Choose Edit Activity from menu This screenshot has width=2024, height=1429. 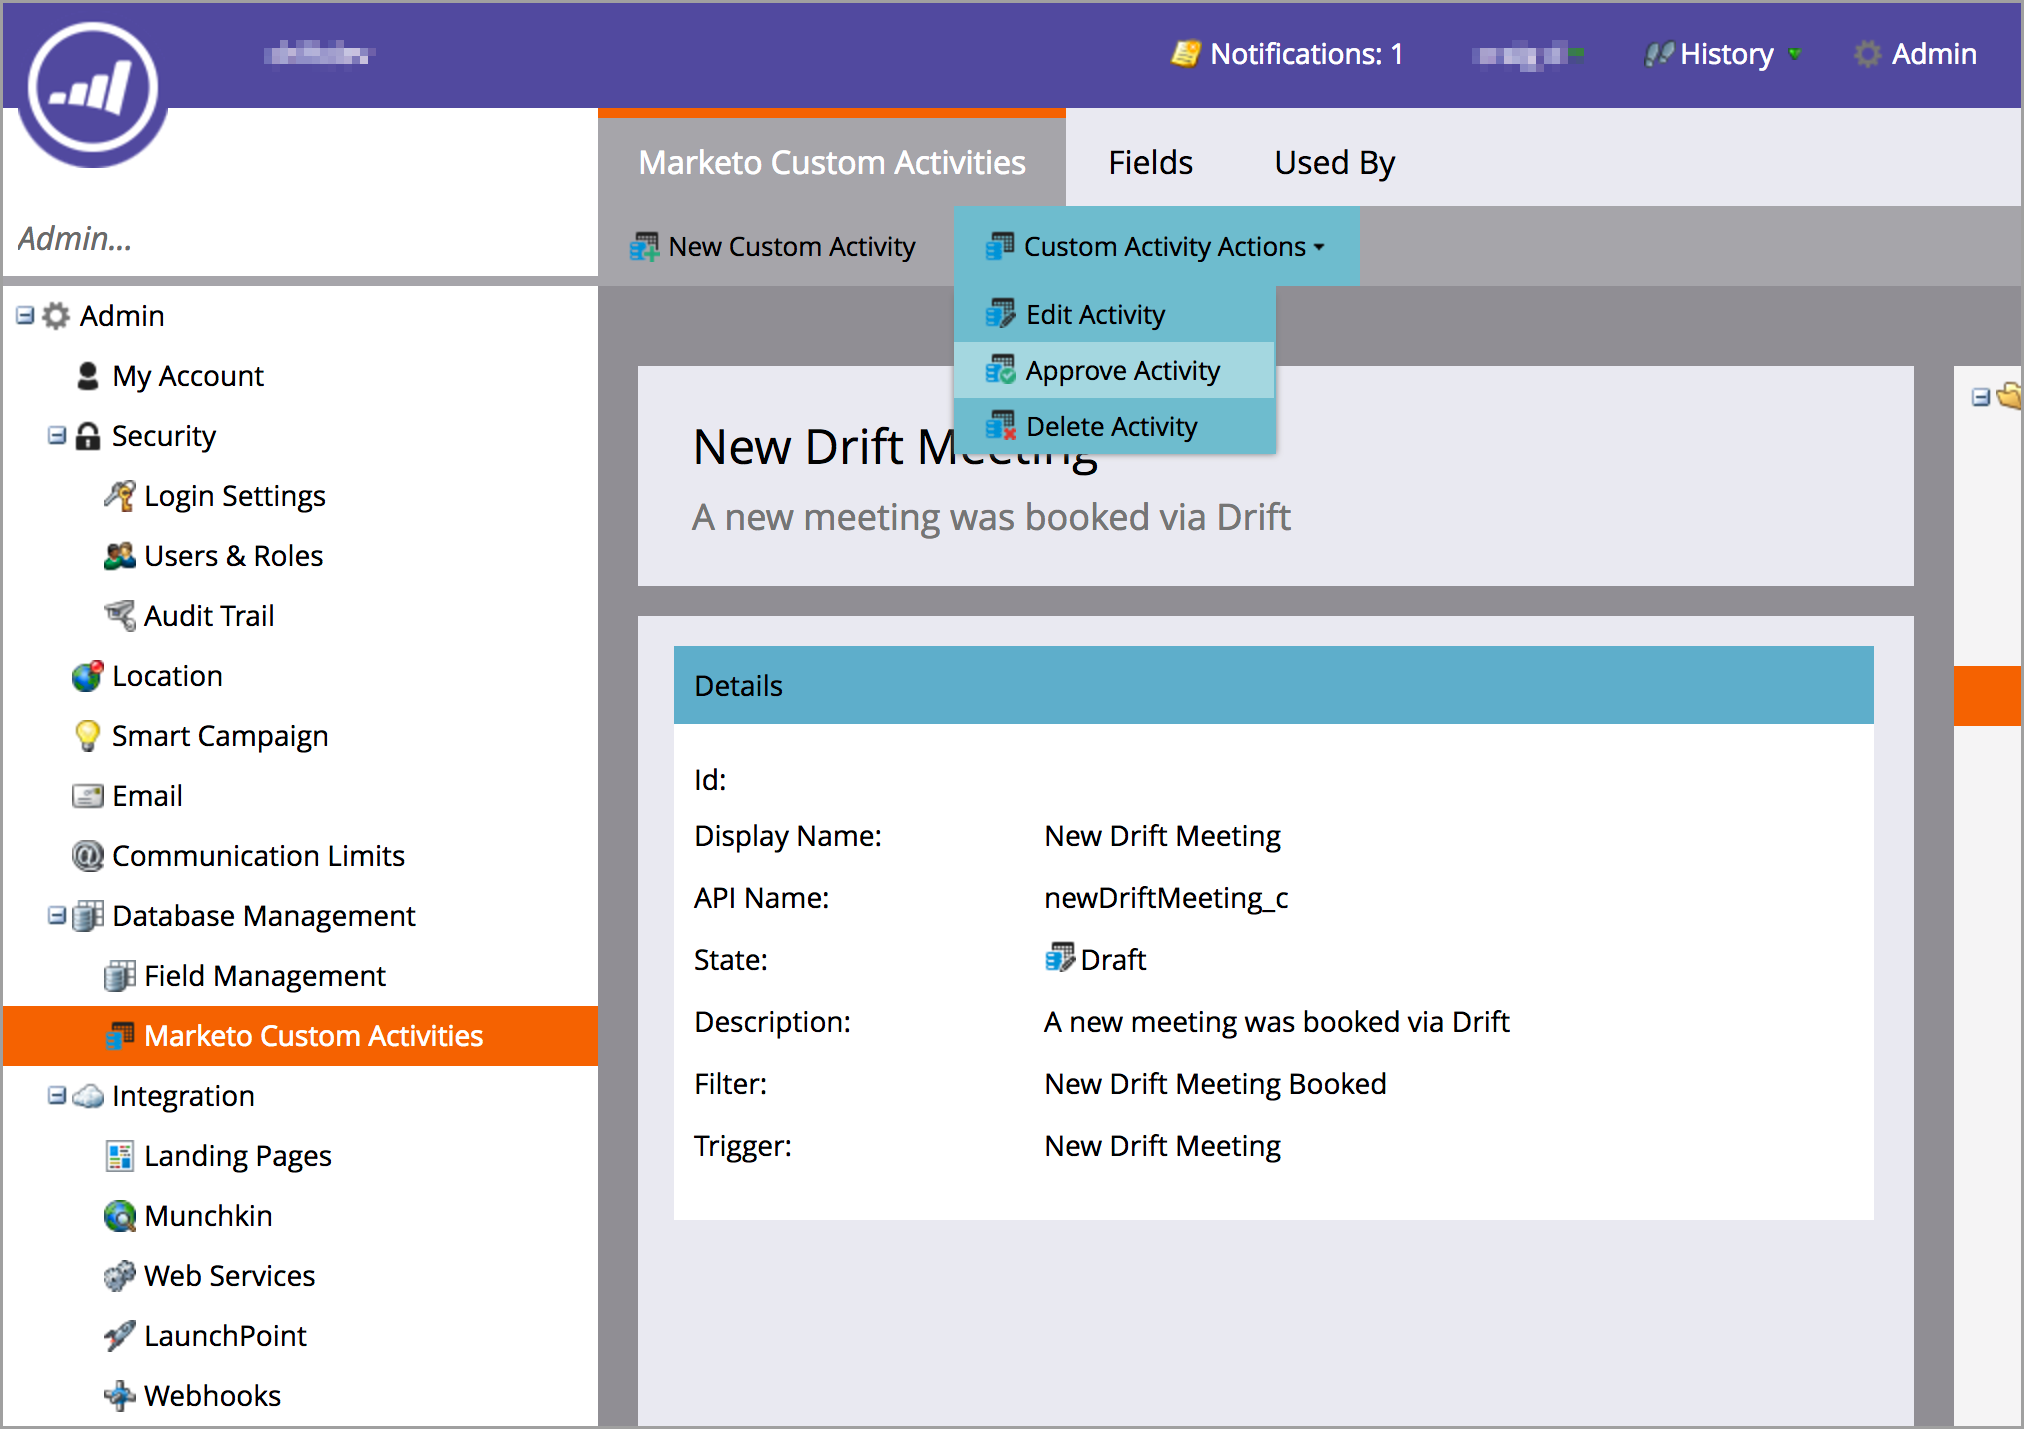[1115, 314]
